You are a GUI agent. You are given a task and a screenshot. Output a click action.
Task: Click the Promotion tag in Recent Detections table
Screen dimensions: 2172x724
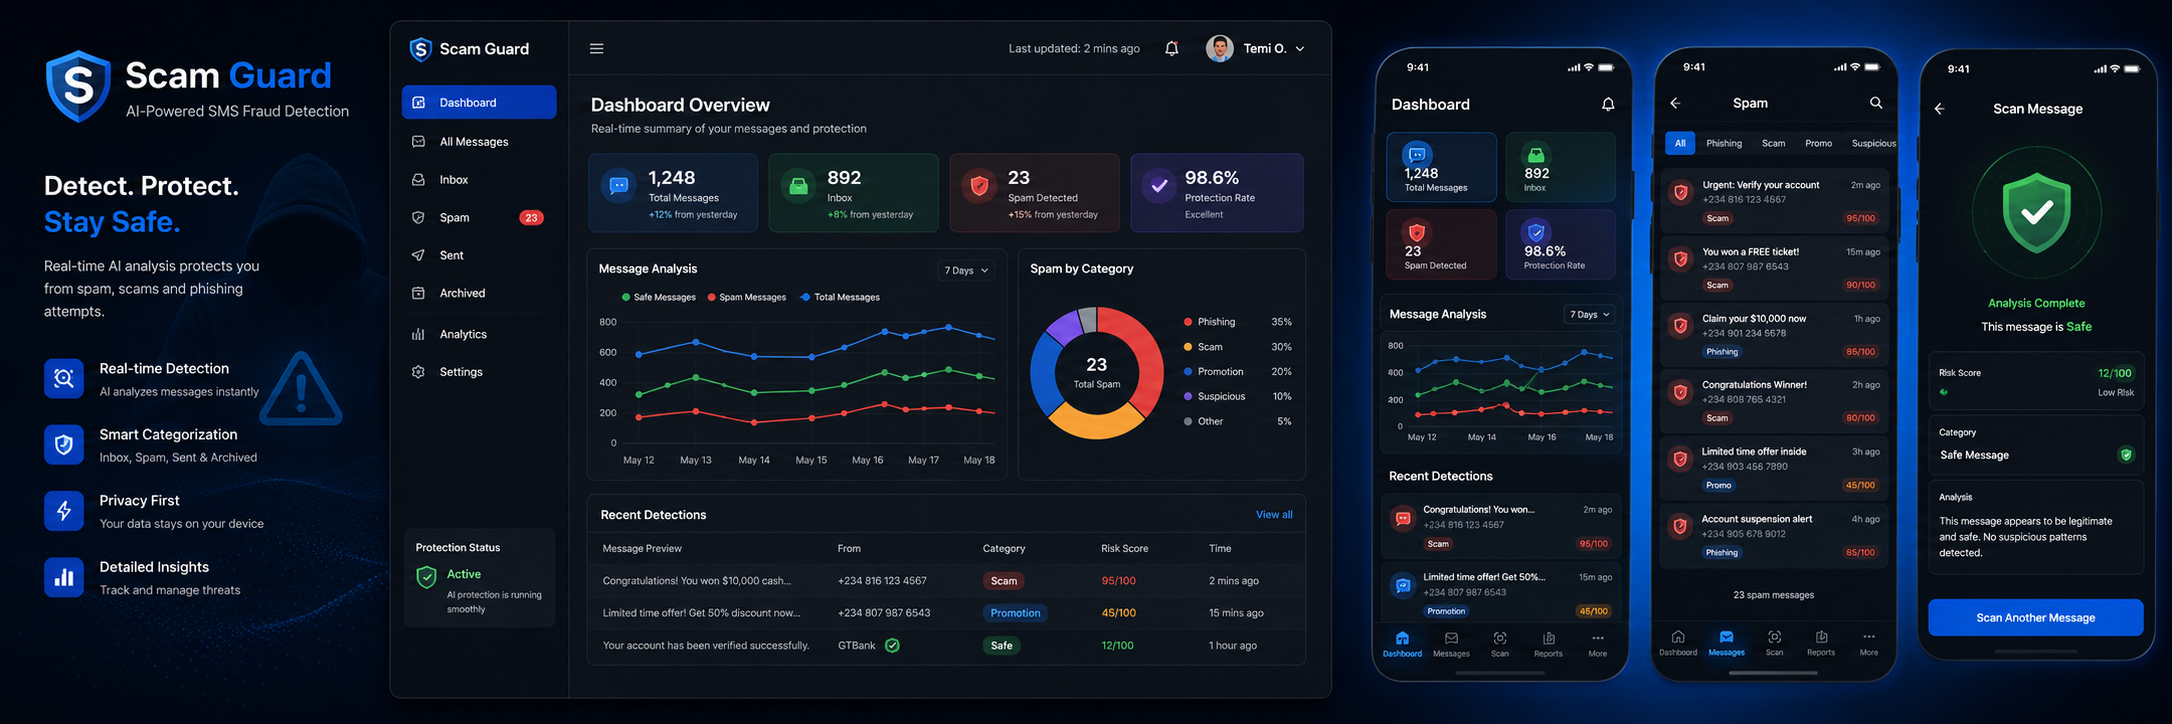click(1015, 613)
